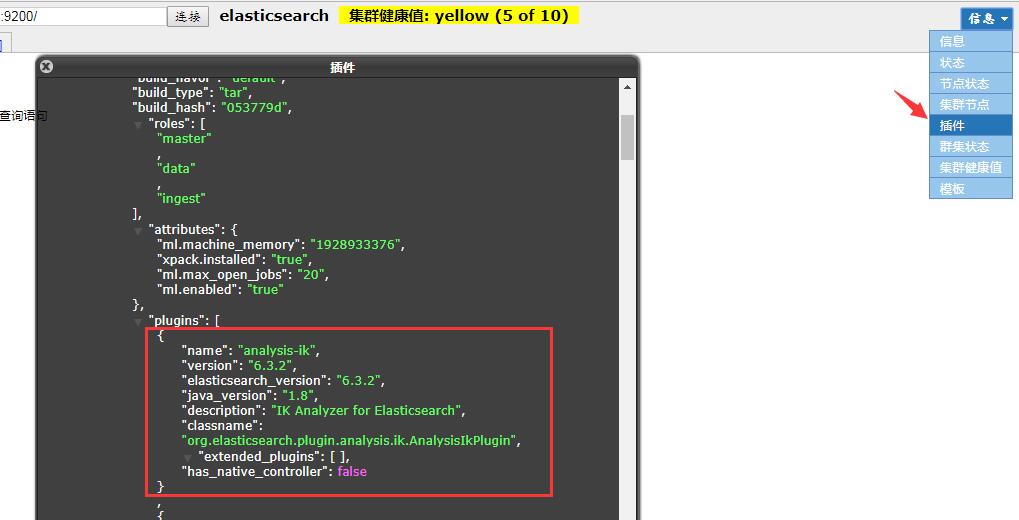Click the "053779d" build hash value
Viewport: 1019px width, 520px height.
254,107
